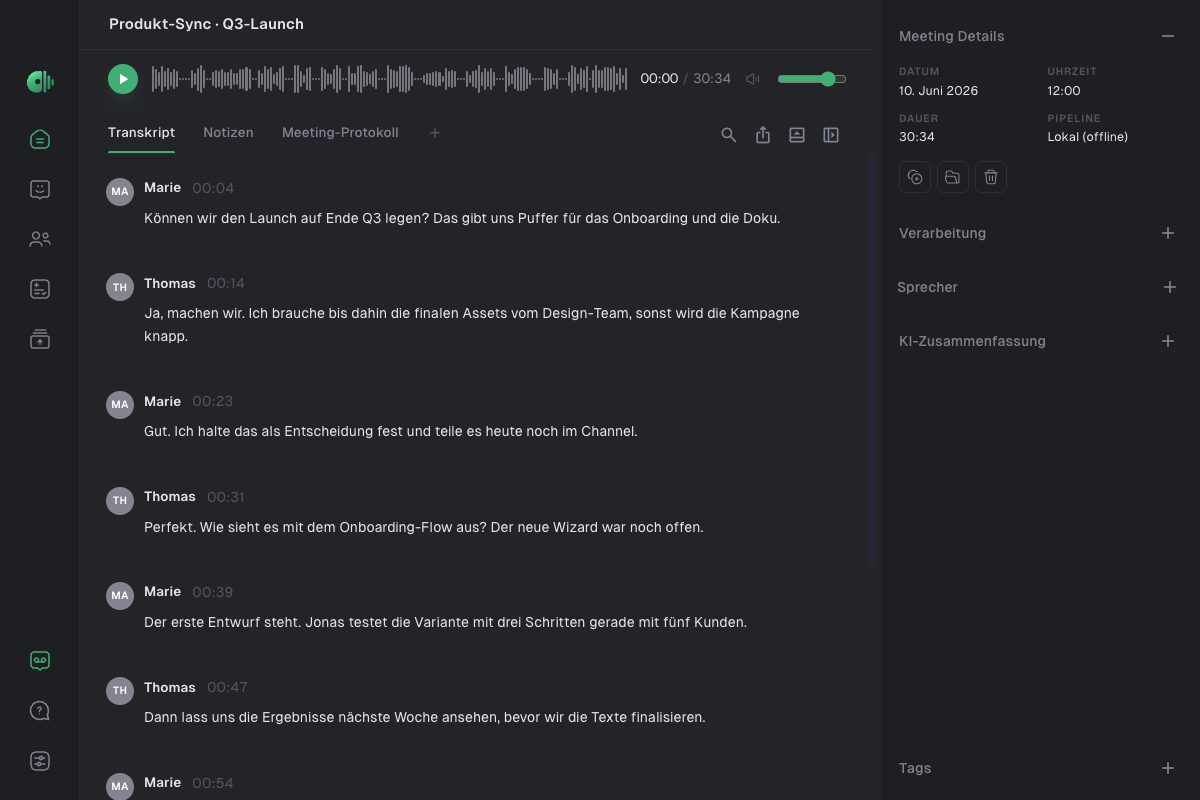Open the sliders settings icon in the sidebar
The height and width of the screenshot is (800, 1200).
[40, 761]
